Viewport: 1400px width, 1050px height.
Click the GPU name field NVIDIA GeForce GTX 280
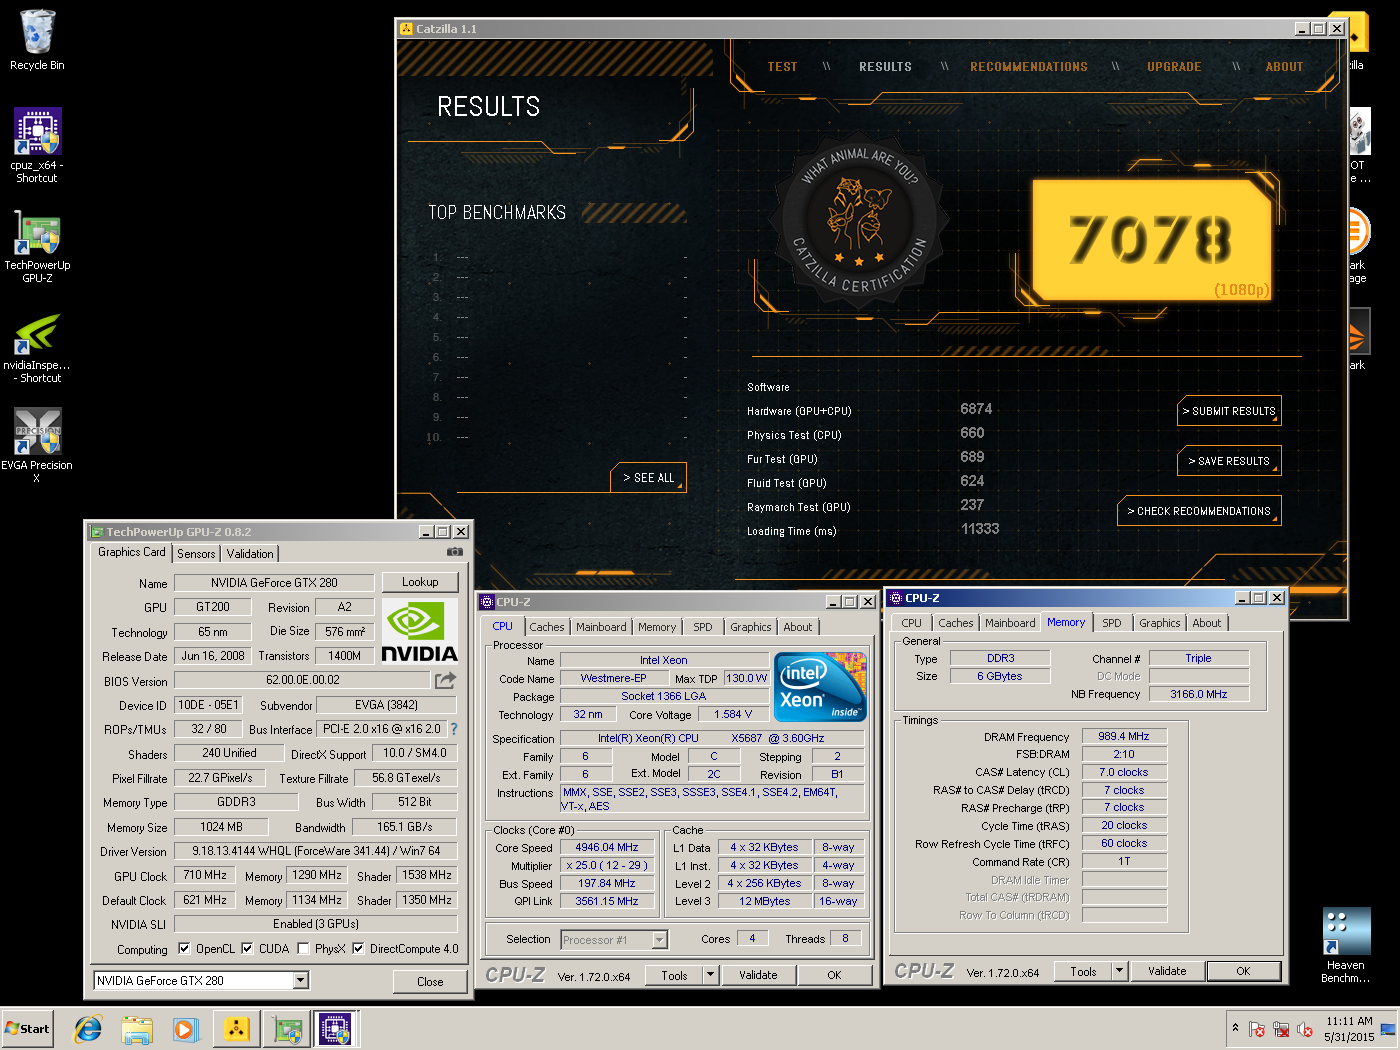point(274,583)
